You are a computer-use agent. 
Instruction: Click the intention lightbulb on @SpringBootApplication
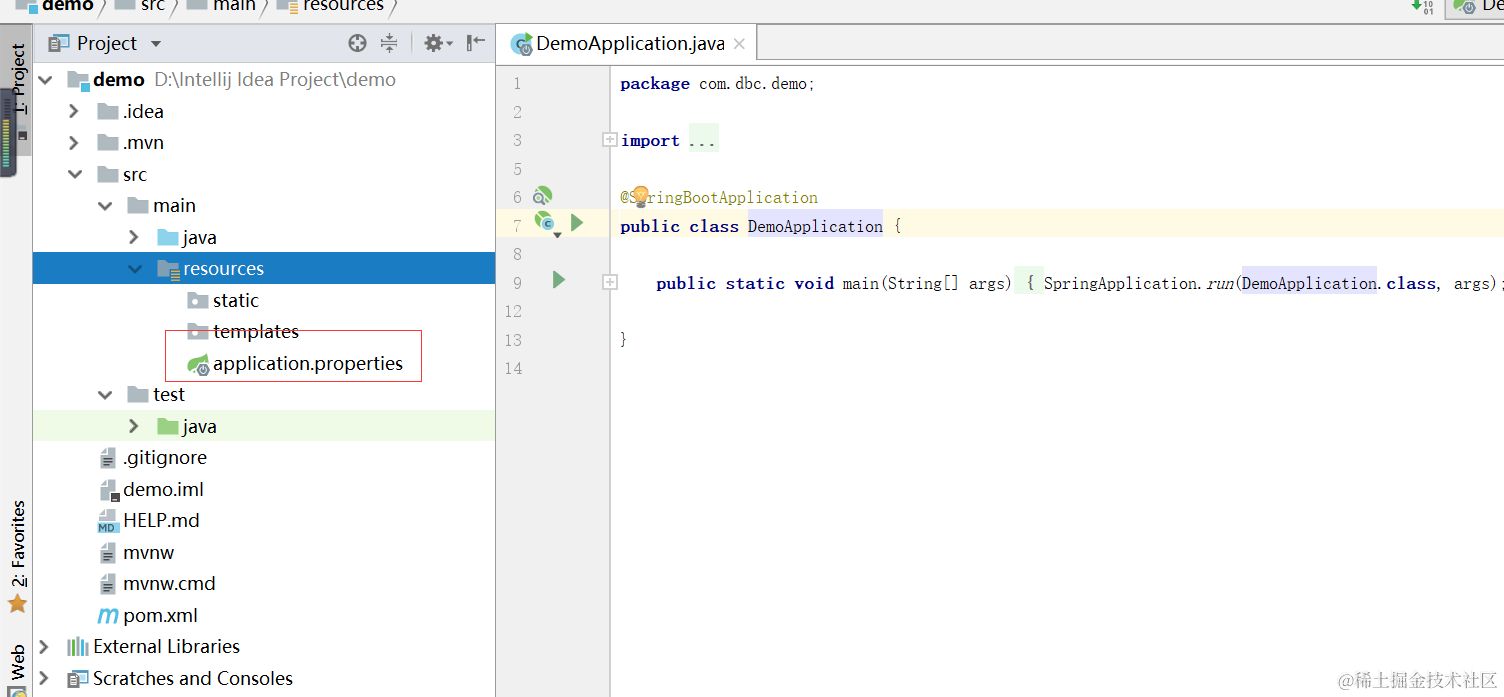click(640, 195)
